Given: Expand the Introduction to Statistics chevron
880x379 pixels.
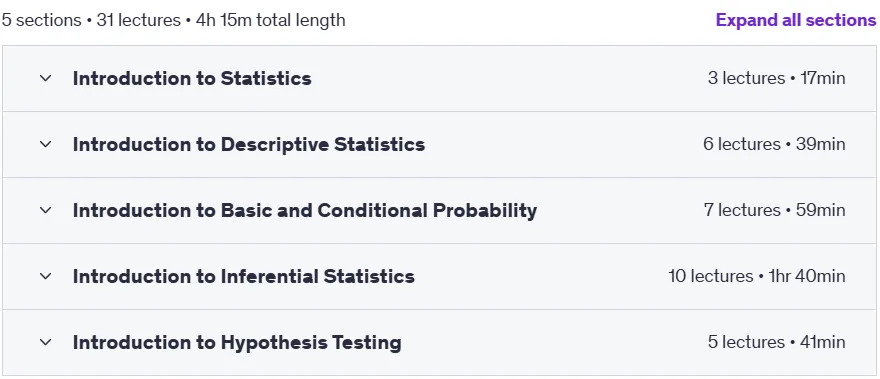Looking at the screenshot, I should click(x=45, y=78).
